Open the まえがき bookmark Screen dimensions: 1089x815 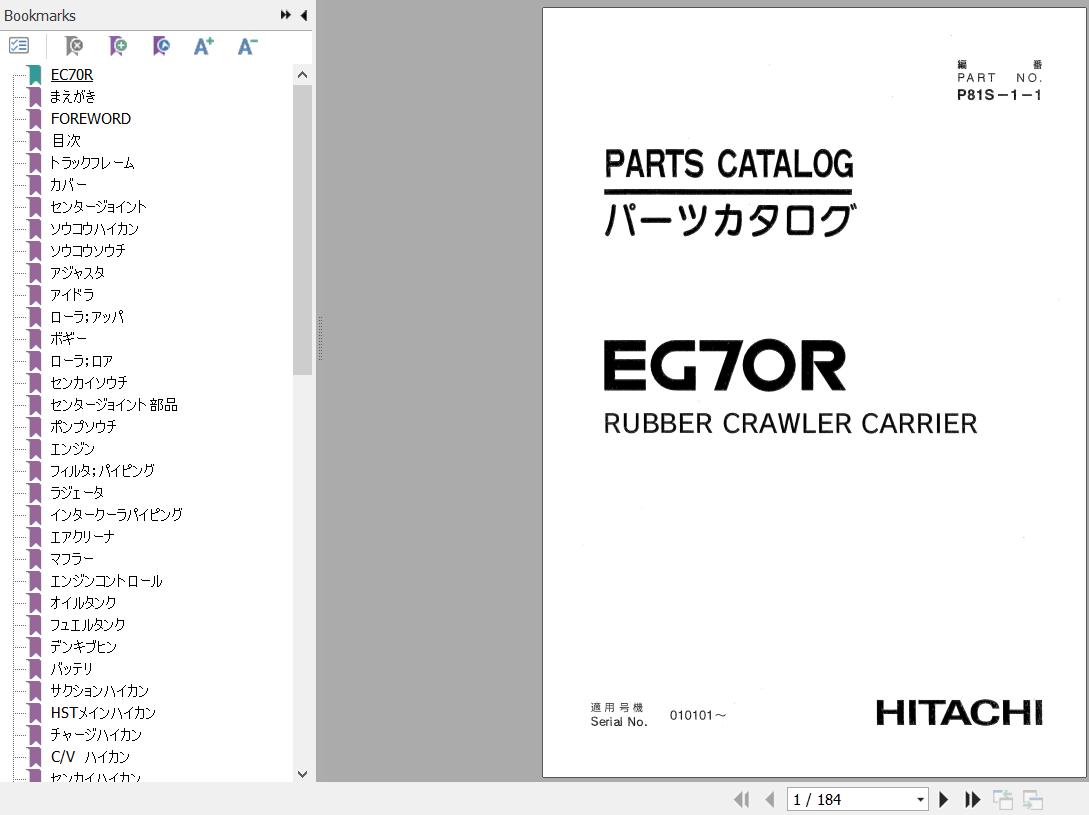pos(73,97)
